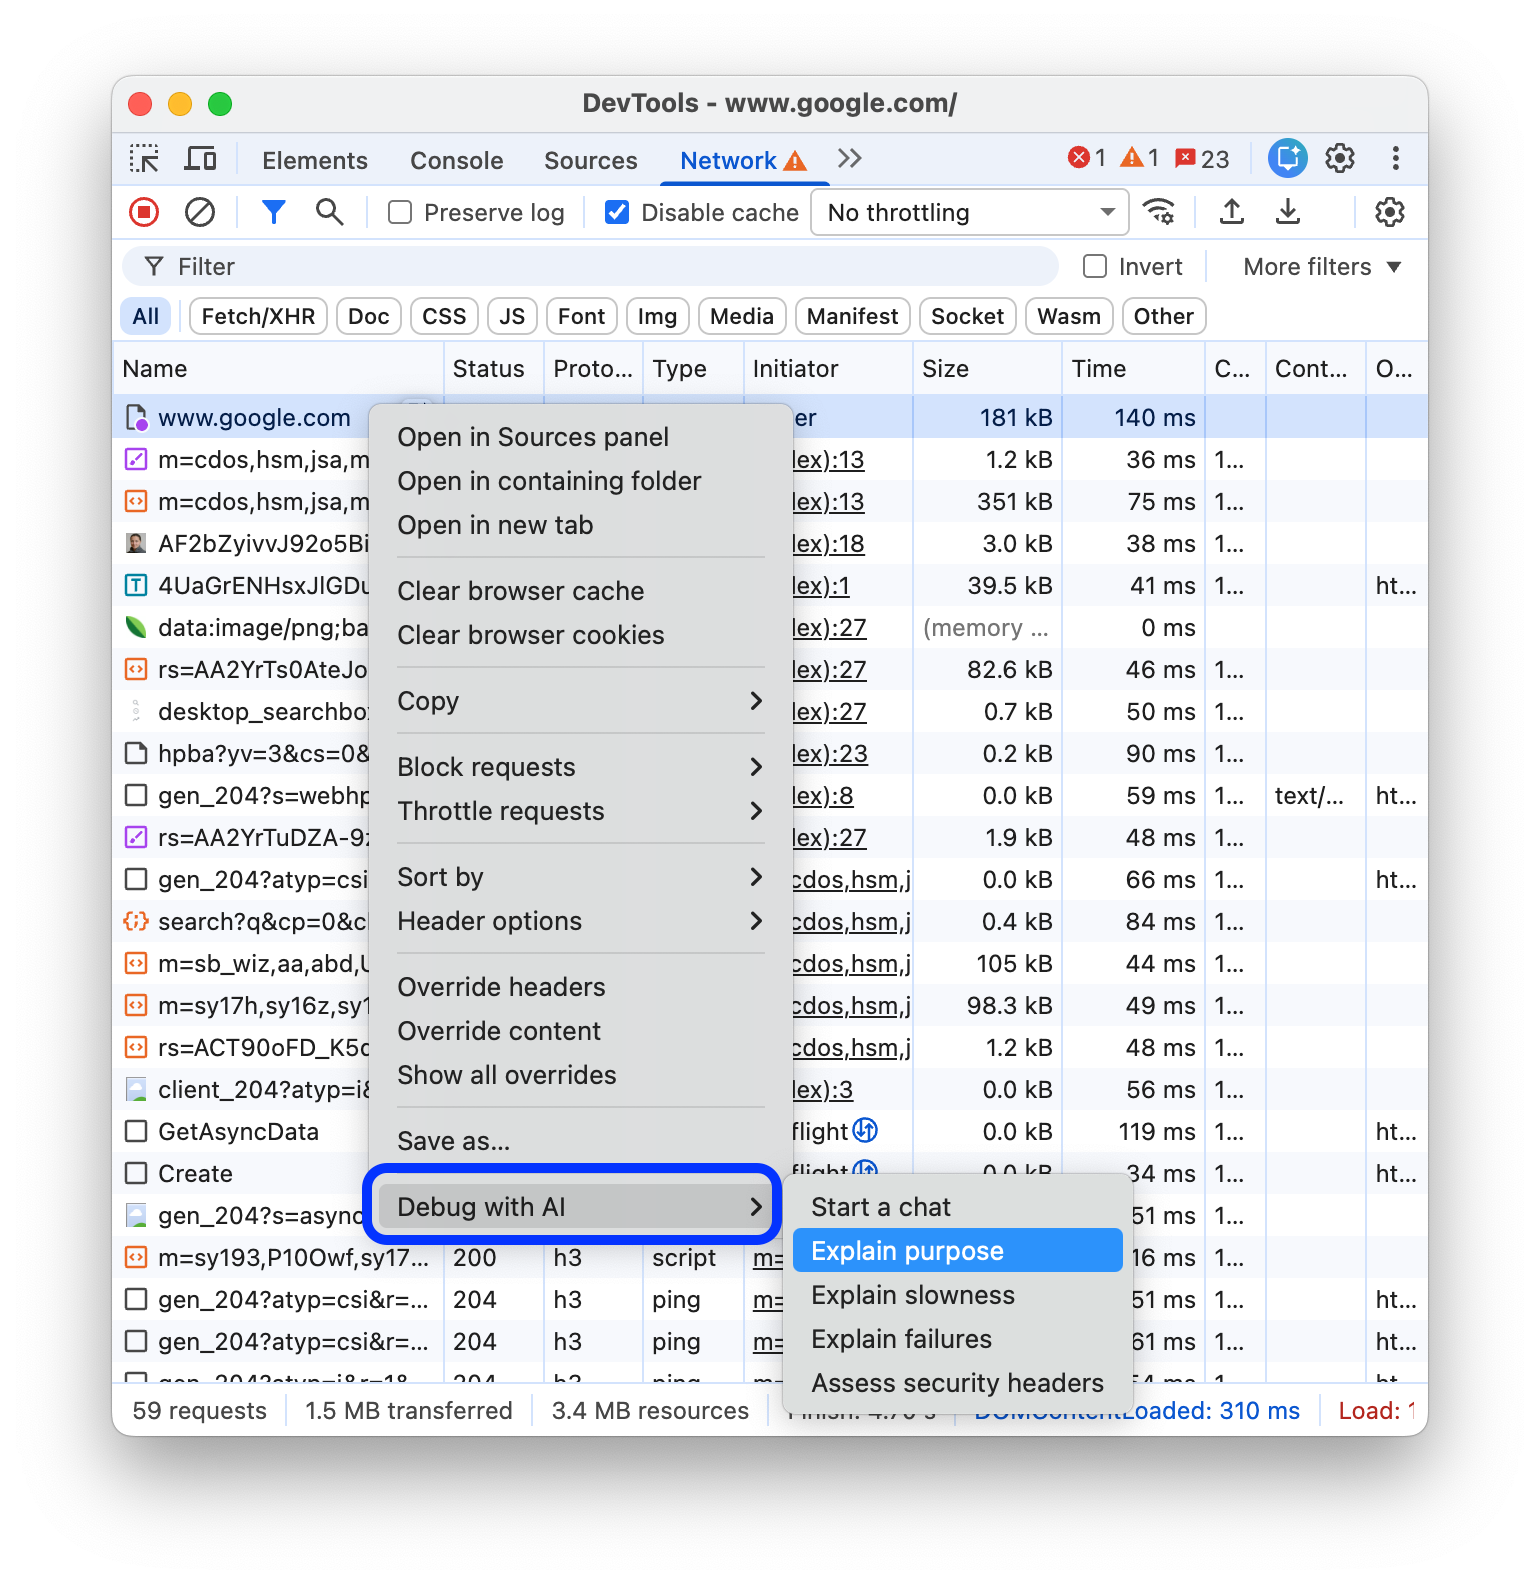
Task: Toggle the device toolbar icon
Action: [200, 159]
